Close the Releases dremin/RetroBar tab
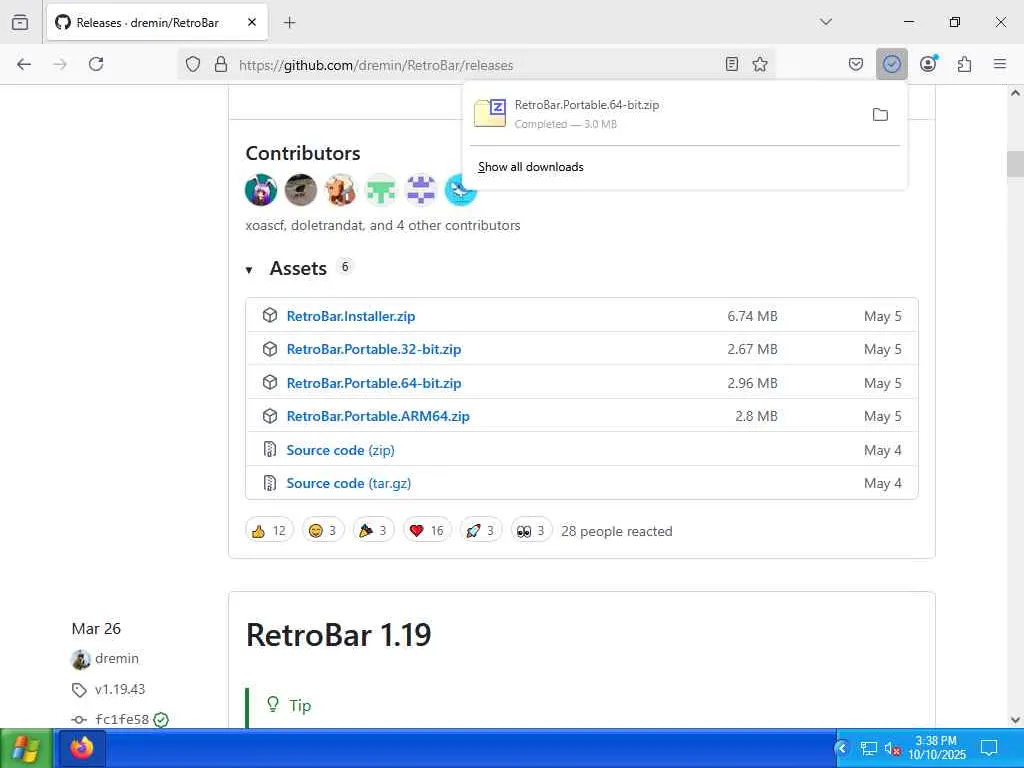 [x=252, y=22]
